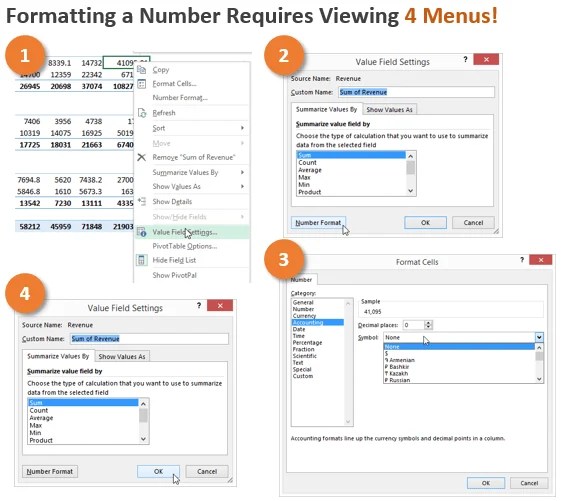The width and height of the screenshot is (561, 501).
Task: Select Value Field Settings... menu entry
Action: (x=192, y=232)
